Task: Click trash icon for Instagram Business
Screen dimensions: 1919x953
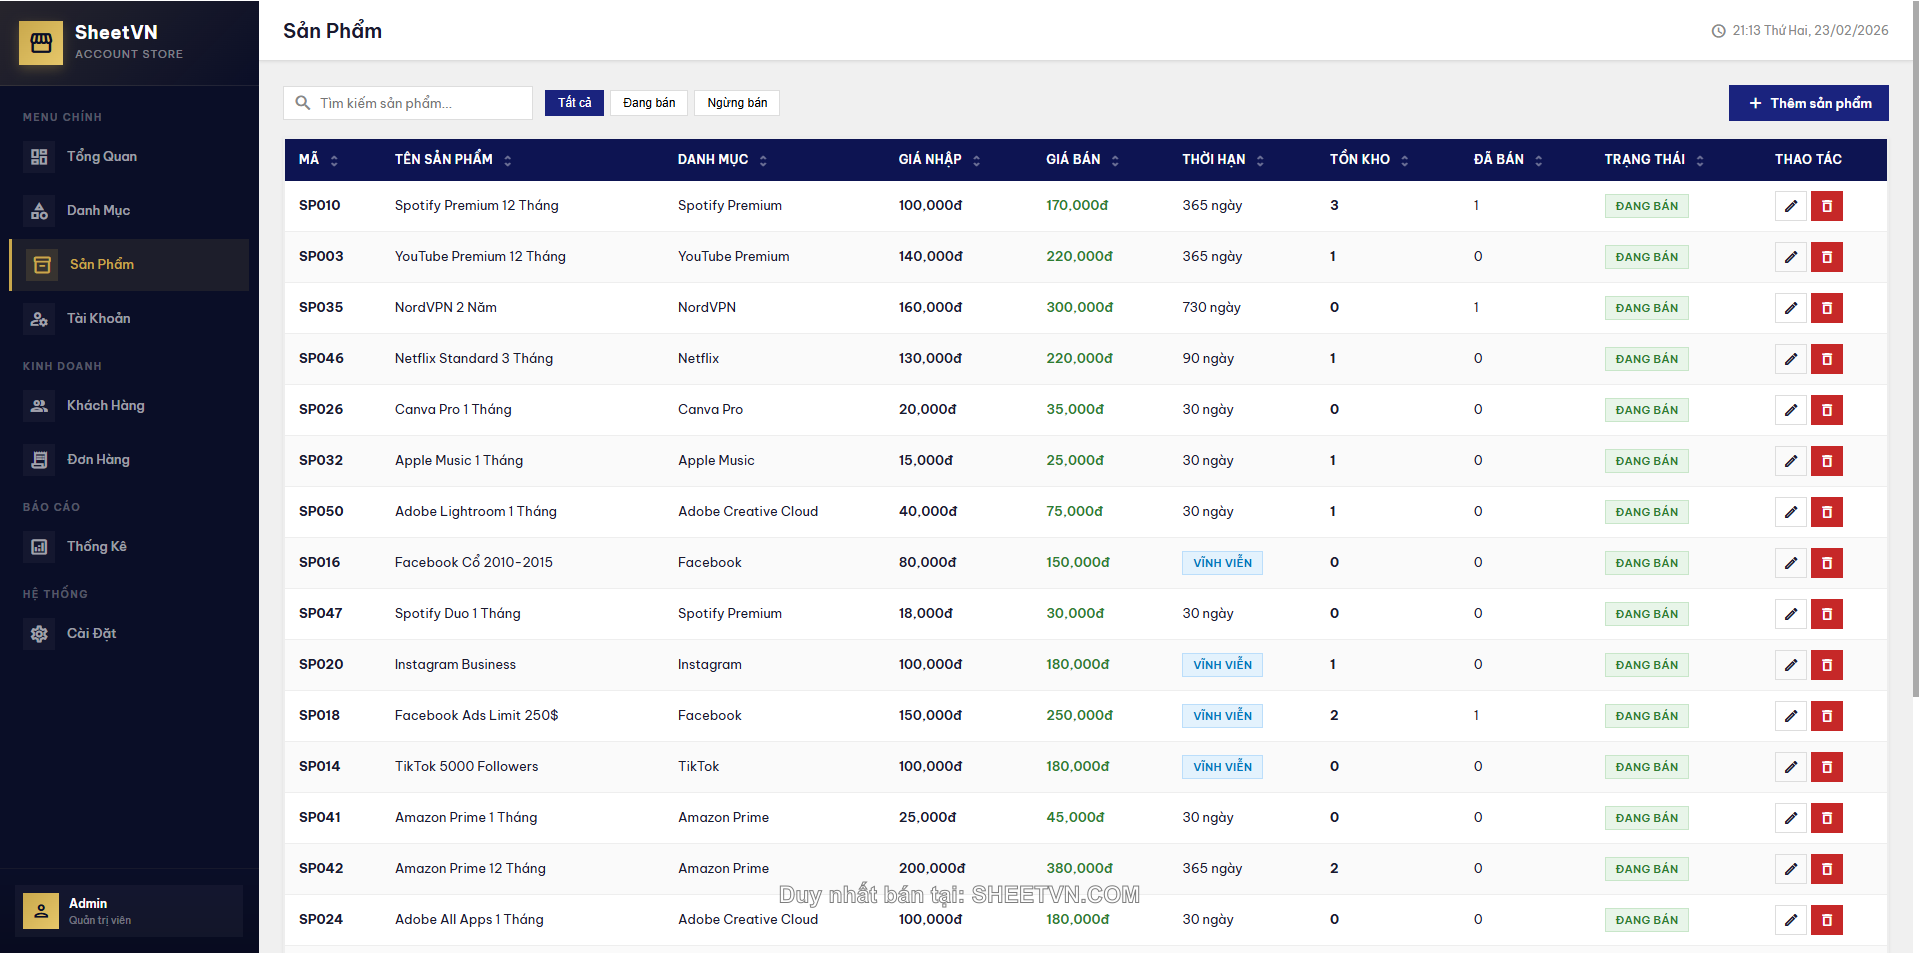Action: point(1826,665)
